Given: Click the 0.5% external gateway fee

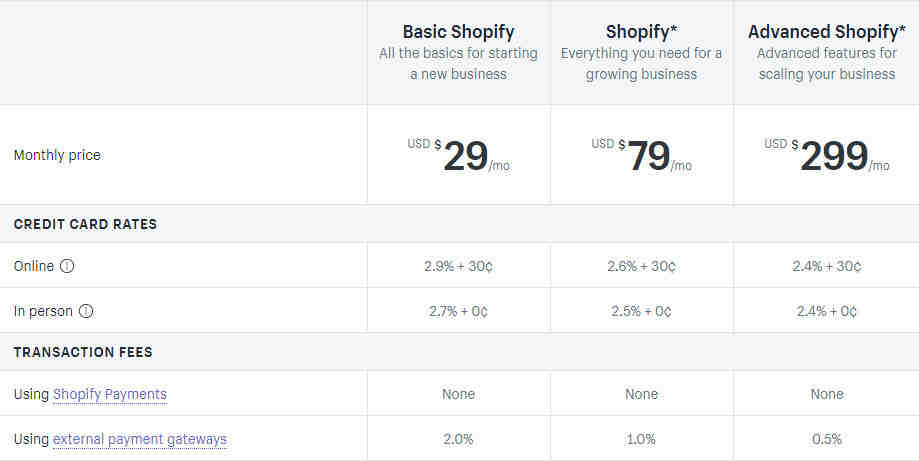Looking at the screenshot, I should (826, 439).
